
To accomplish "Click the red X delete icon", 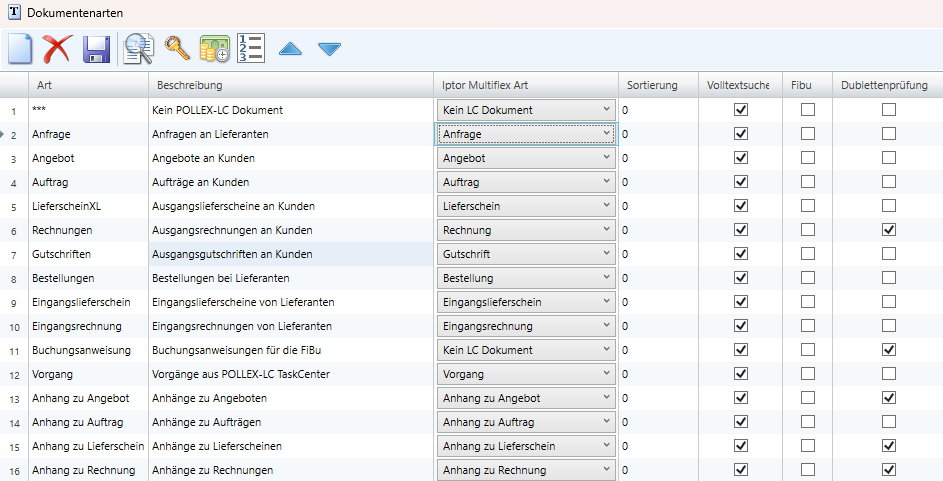I will tap(57, 48).
